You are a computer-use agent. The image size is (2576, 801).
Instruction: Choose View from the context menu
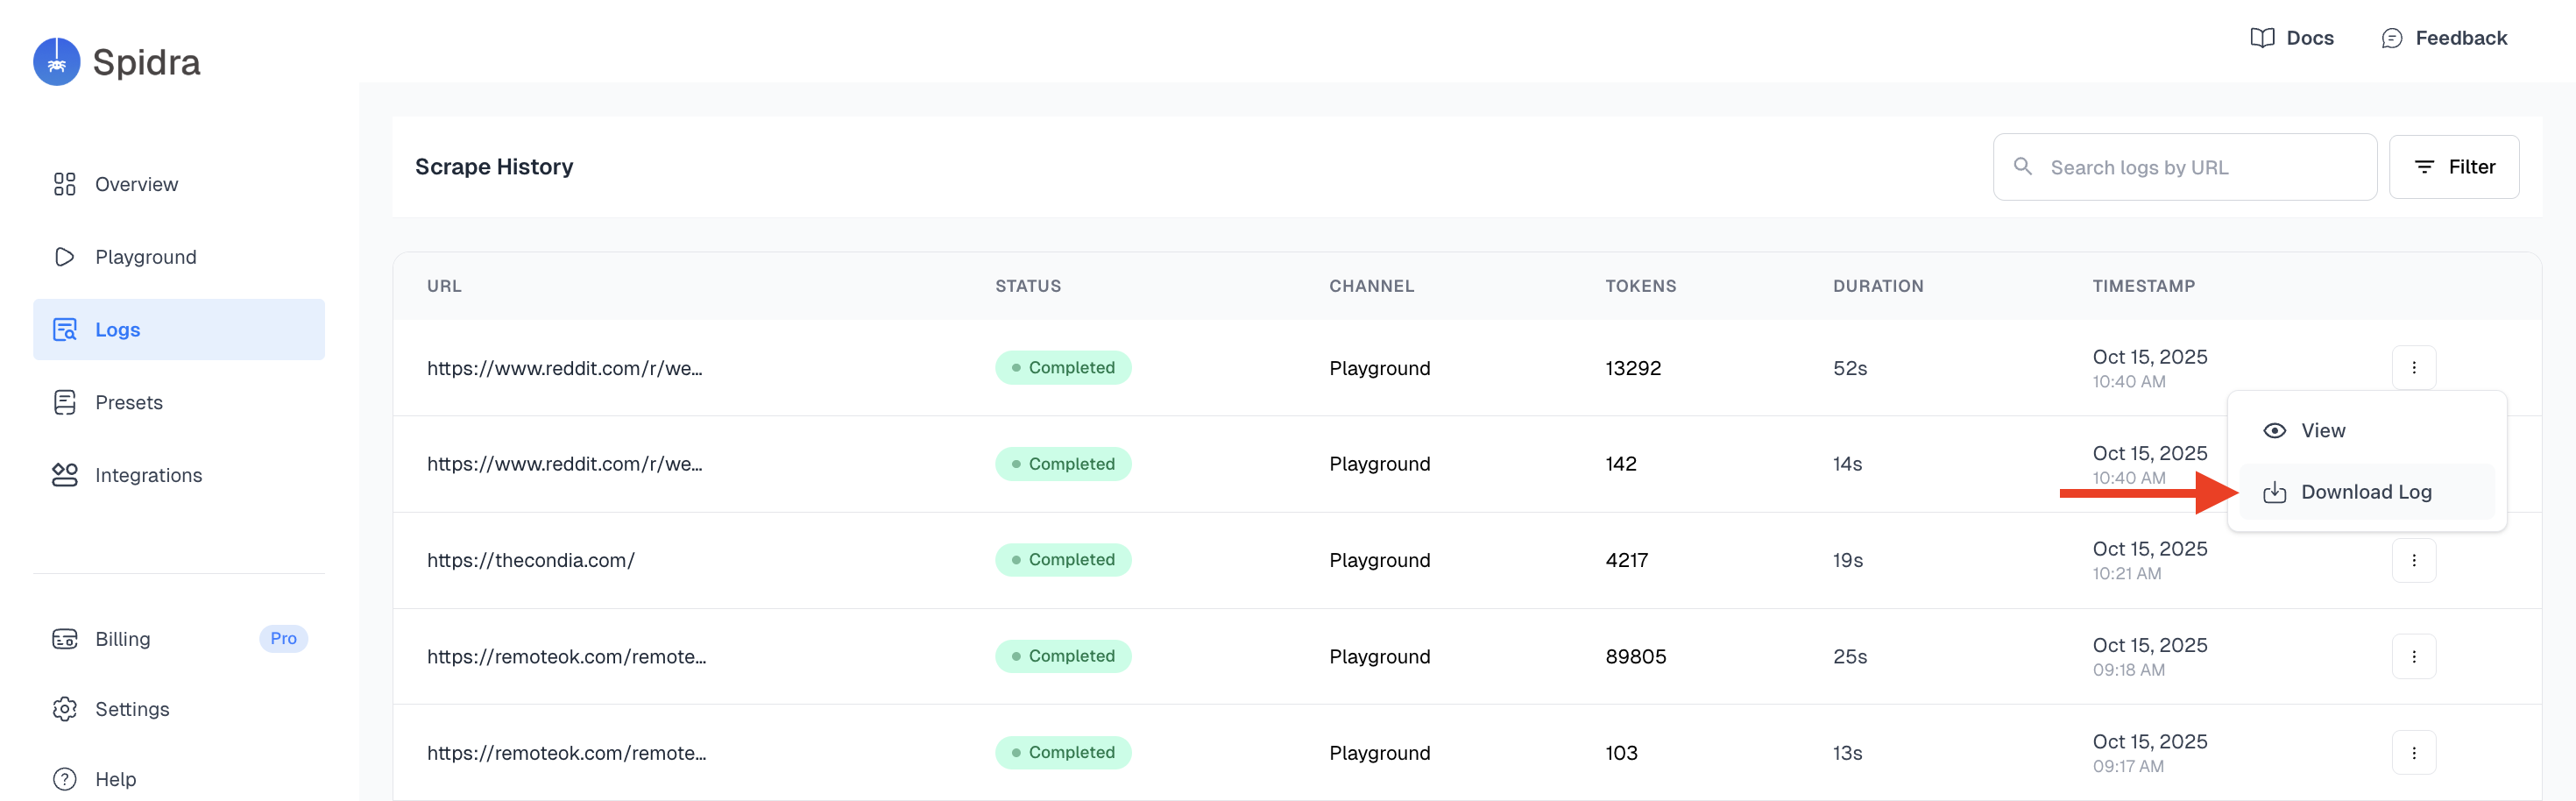coord(2366,430)
